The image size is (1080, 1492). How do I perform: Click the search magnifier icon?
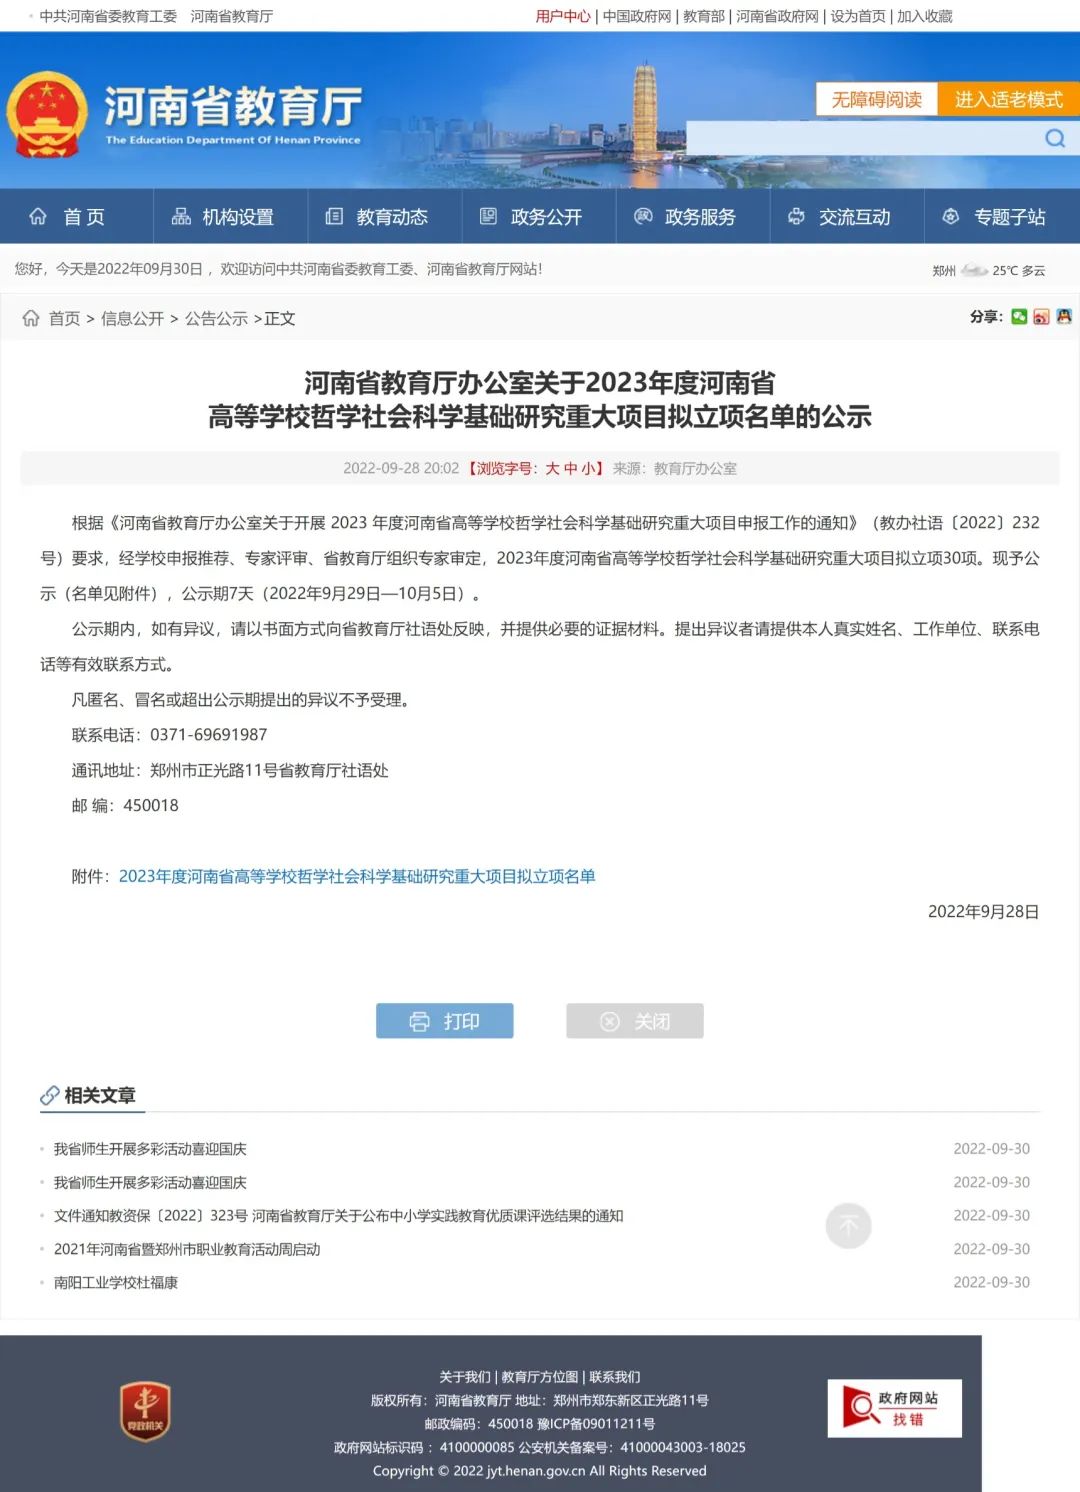[1055, 139]
